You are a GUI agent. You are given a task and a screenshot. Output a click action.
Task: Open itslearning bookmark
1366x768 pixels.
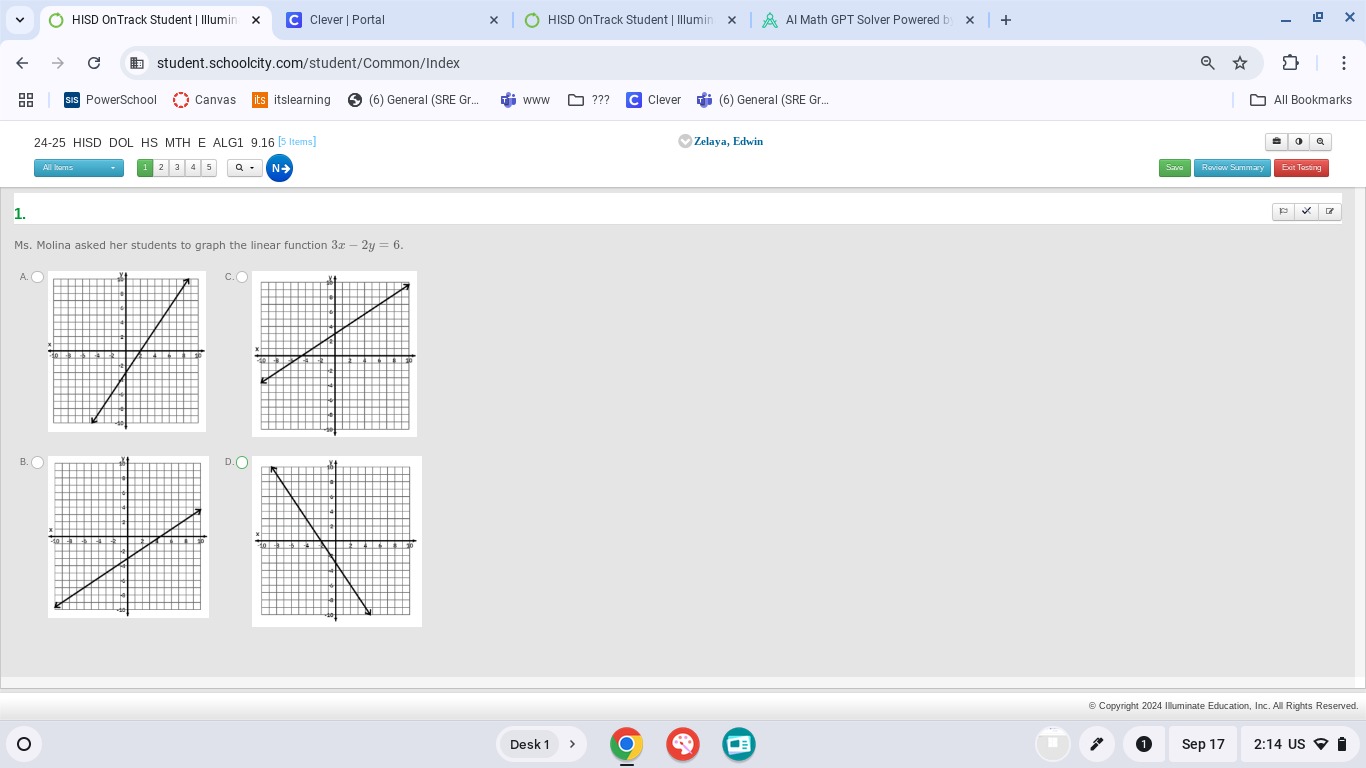(x=292, y=100)
